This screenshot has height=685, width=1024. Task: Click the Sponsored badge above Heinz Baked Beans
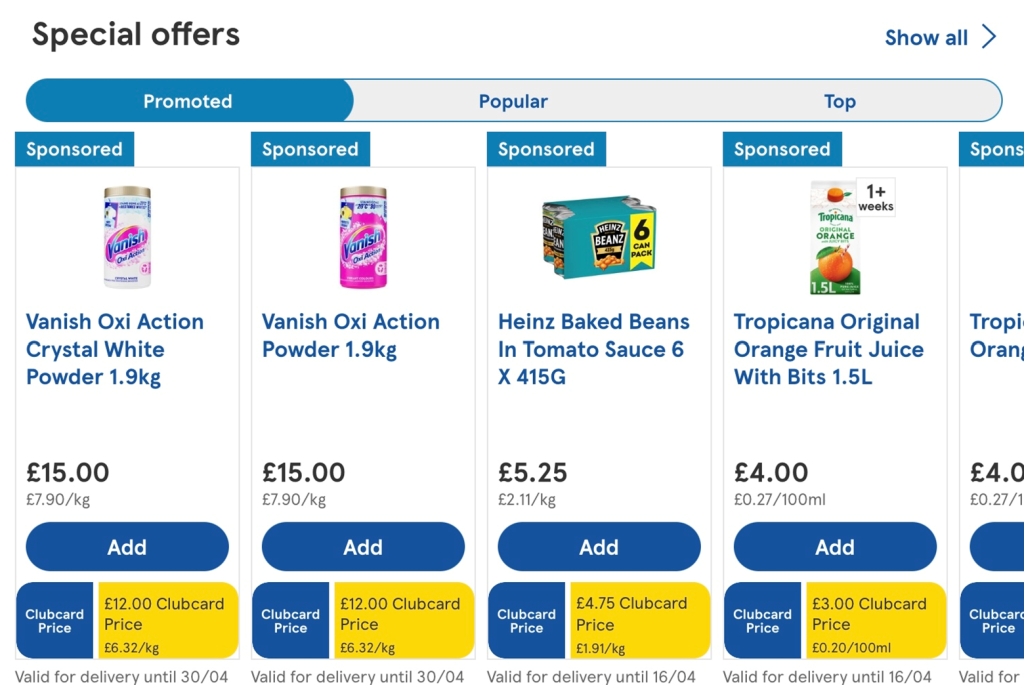point(546,149)
